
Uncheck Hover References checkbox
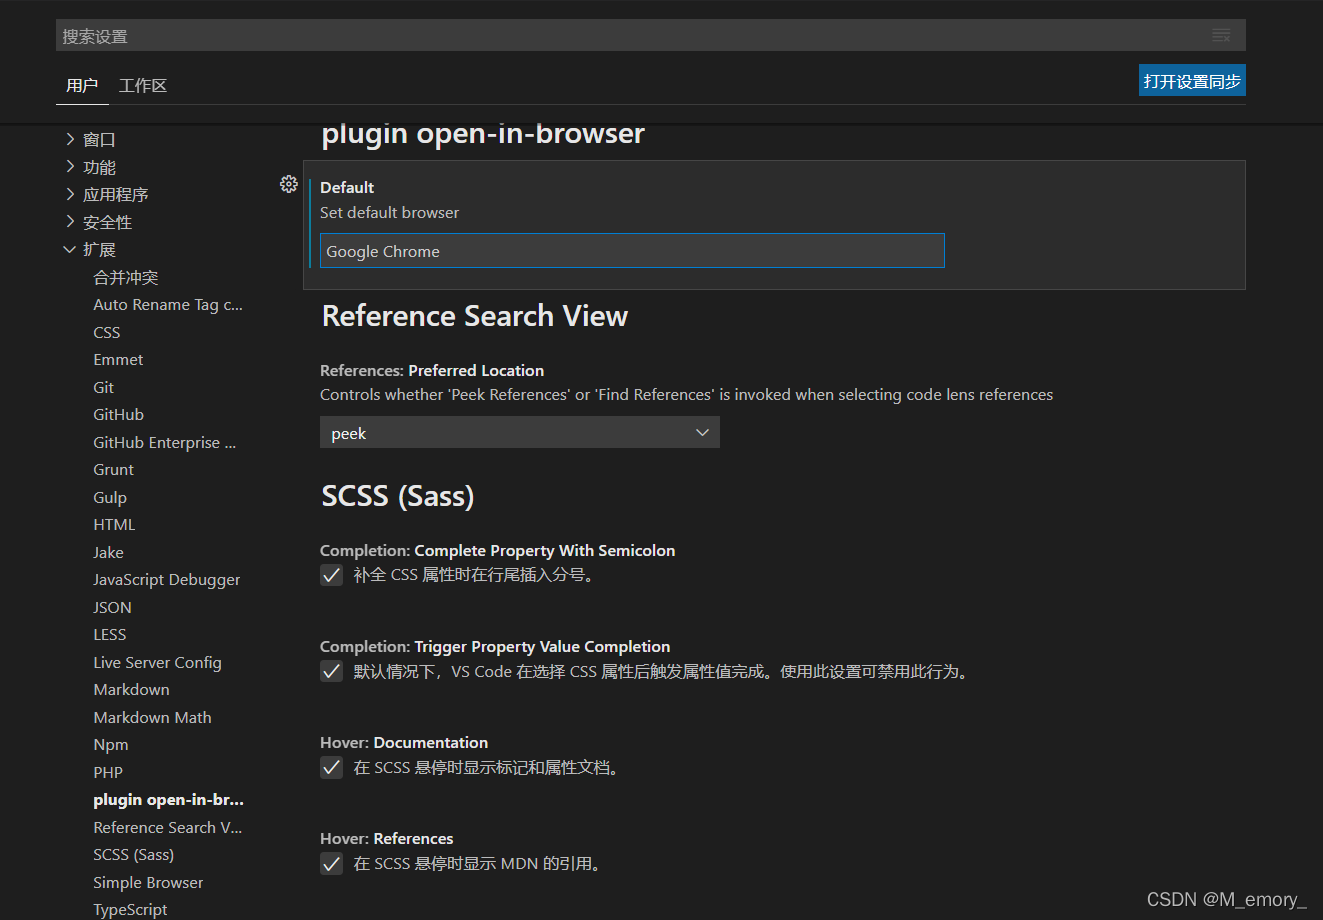click(x=332, y=863)
